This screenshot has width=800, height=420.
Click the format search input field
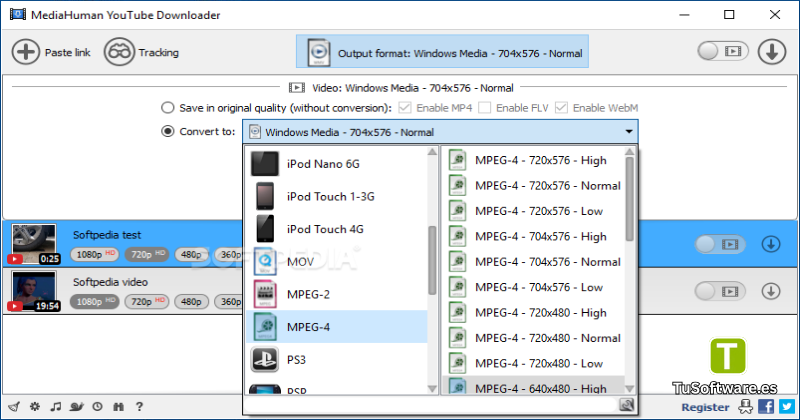point(431,405)
